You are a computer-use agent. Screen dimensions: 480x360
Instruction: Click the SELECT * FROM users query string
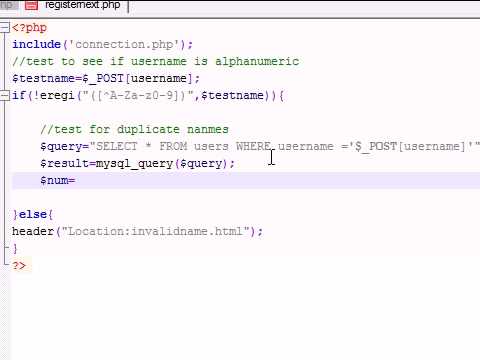(x=284, y=146)
